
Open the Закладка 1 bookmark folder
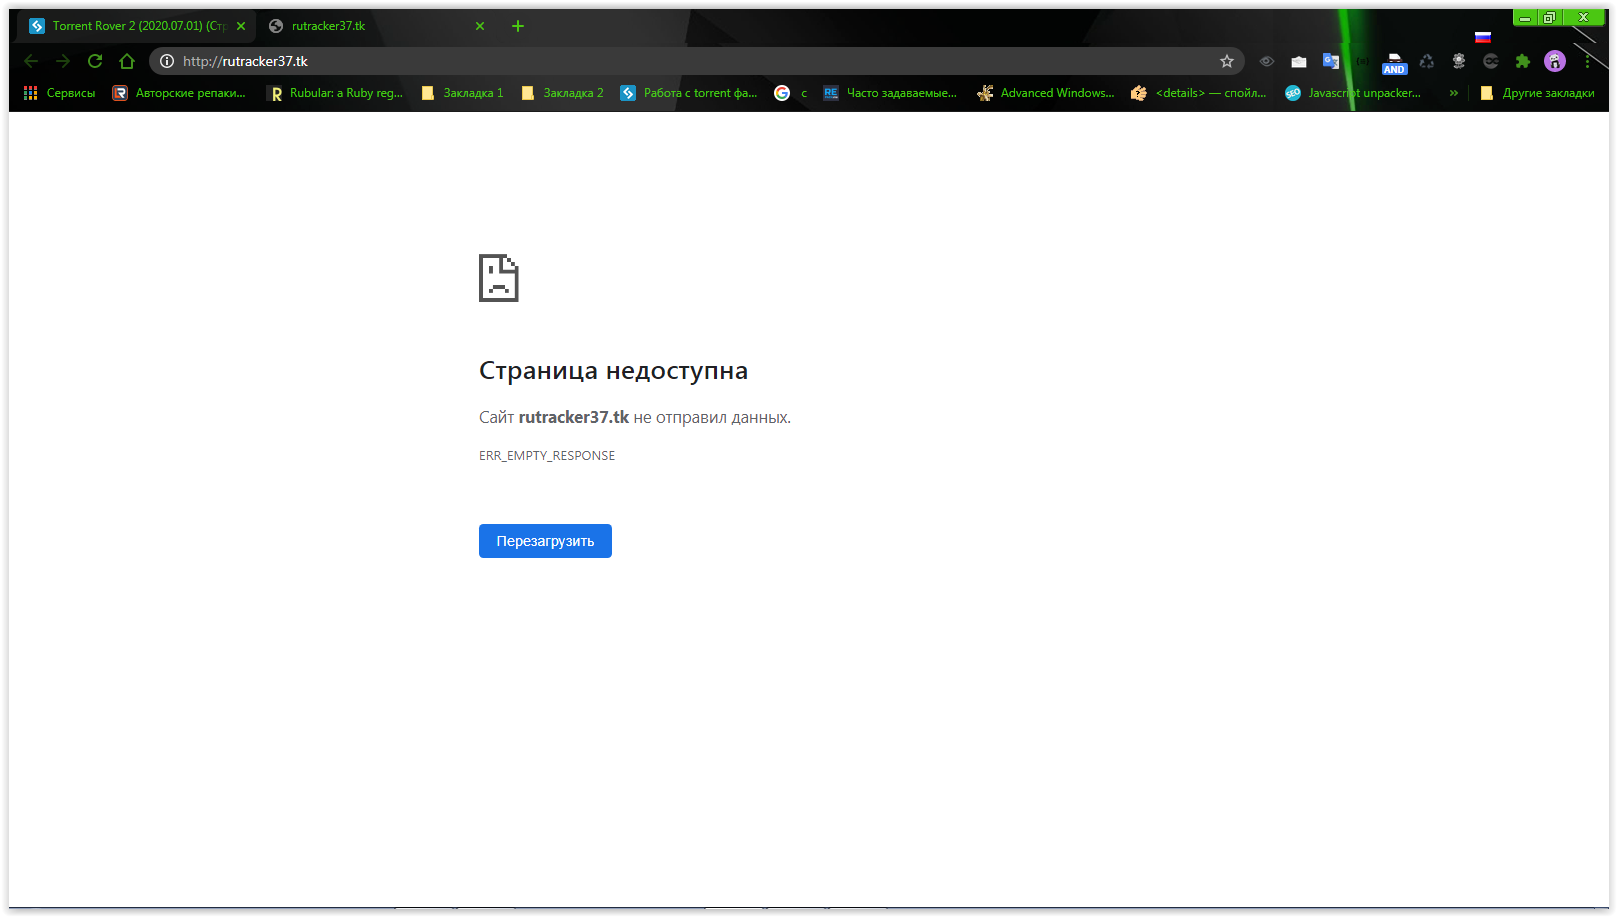tap(462, 93)
